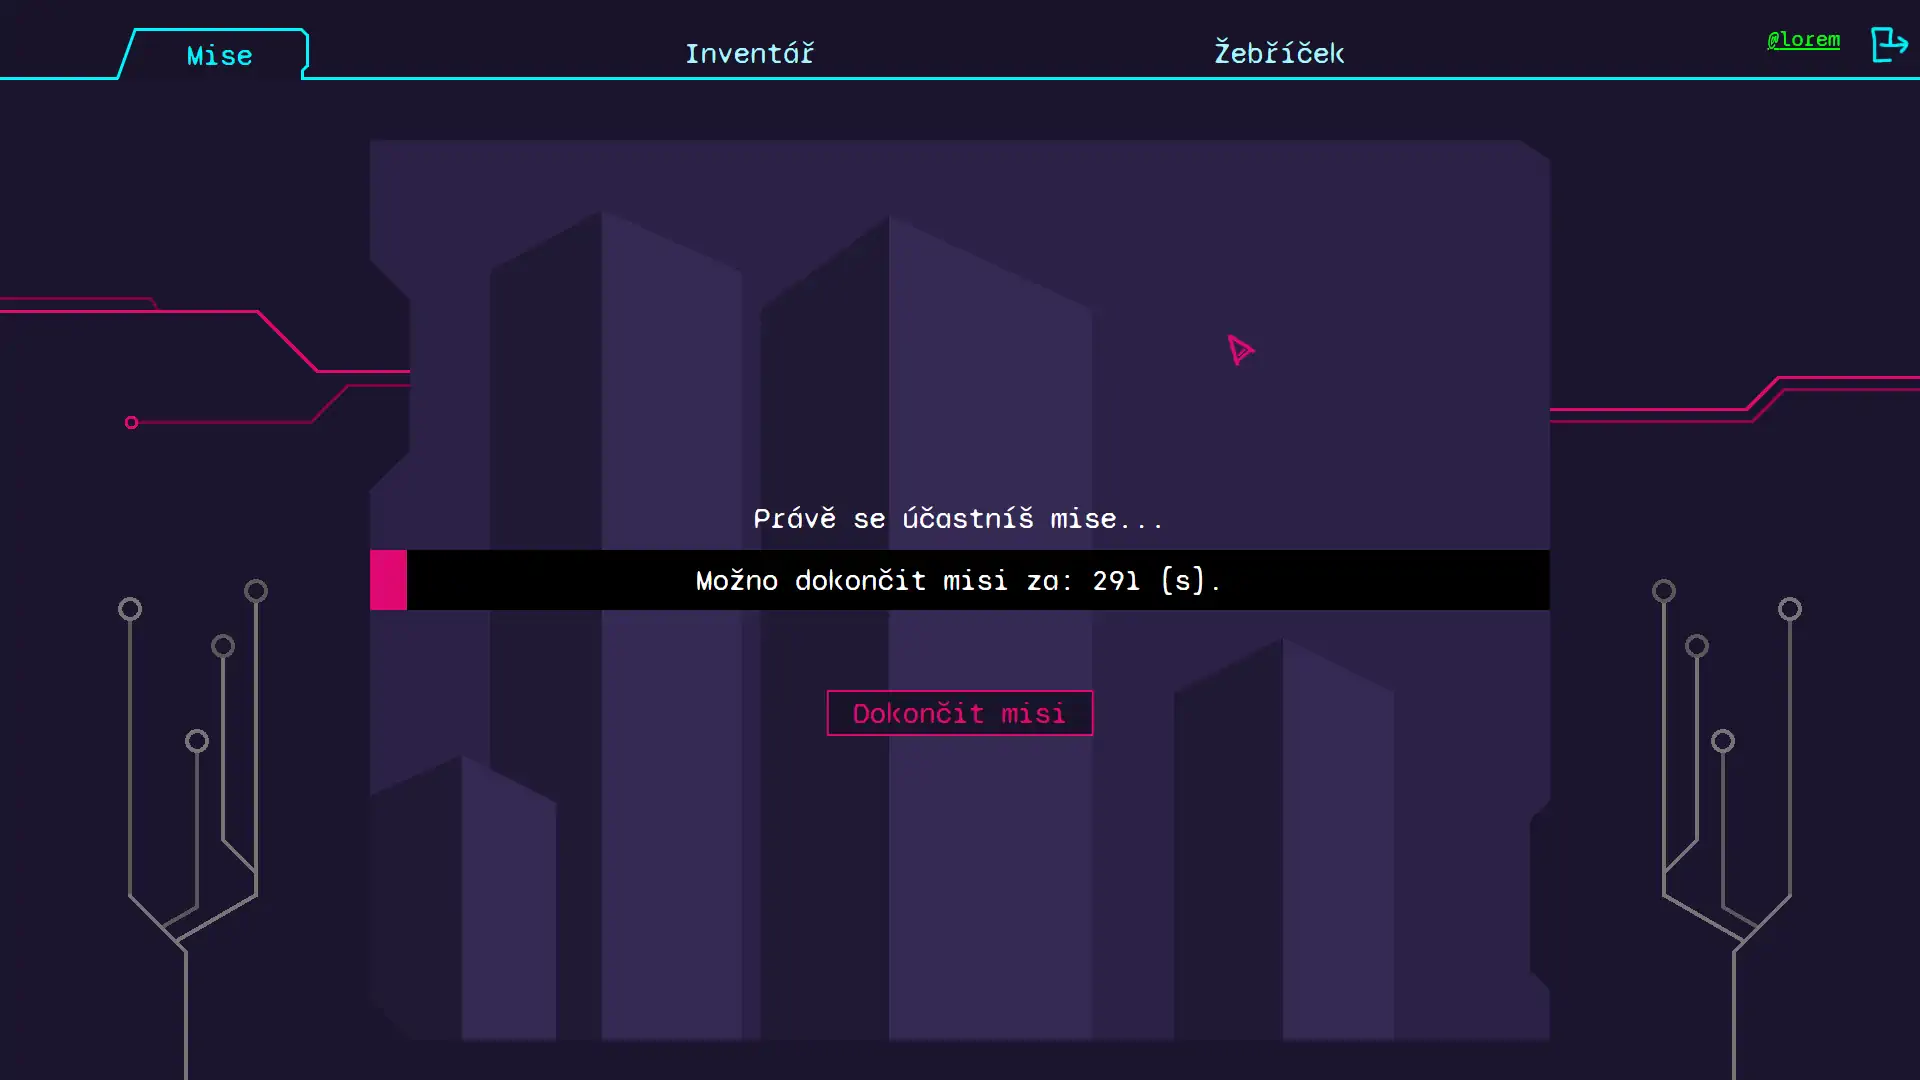Click the pink circuit line on right side

click(1650, 409)
